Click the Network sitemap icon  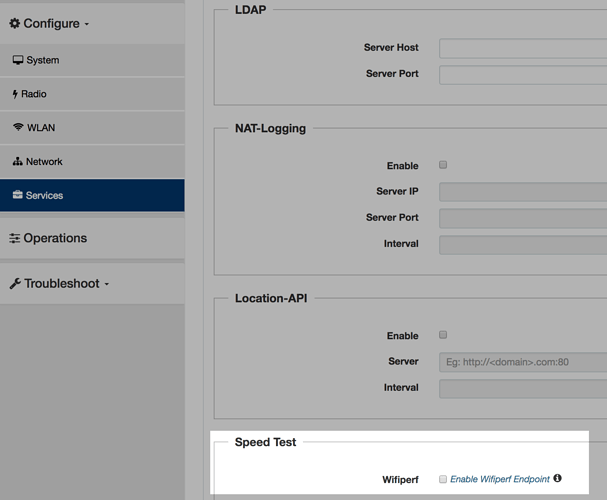coord(18,162)
